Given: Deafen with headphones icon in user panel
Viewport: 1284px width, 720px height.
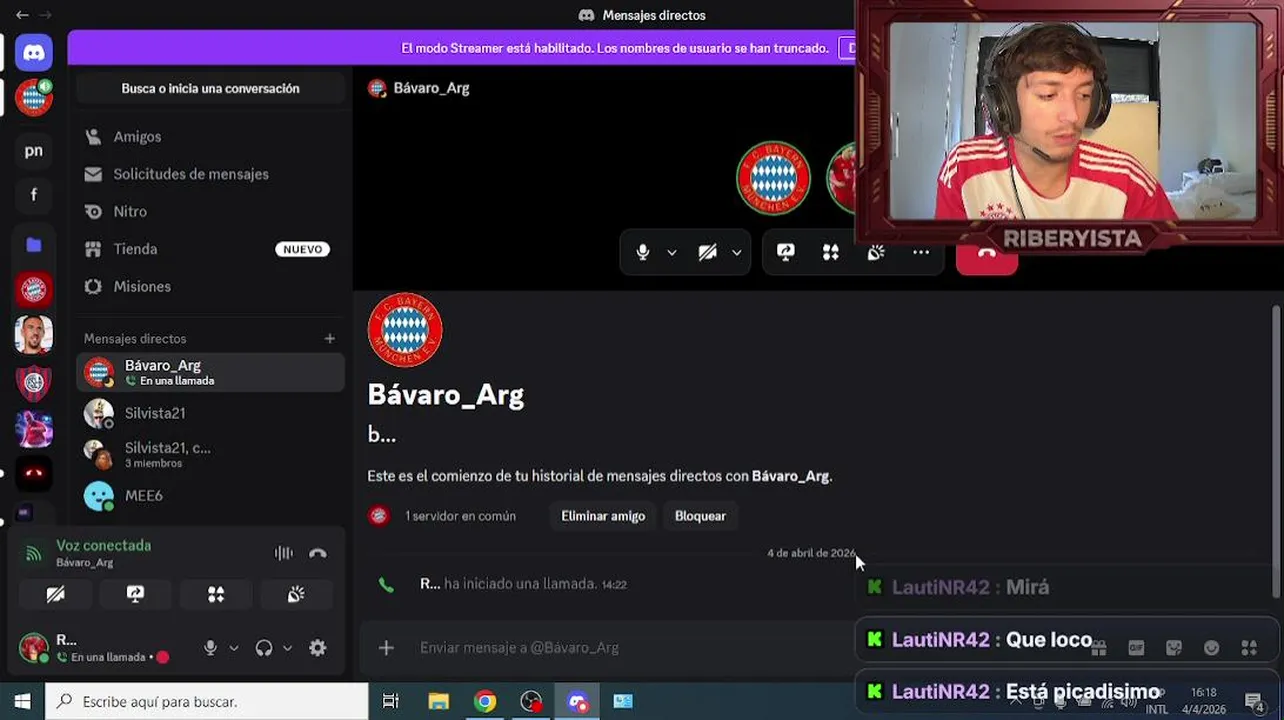Looking at the screenshot, I should tap(264, 648).
